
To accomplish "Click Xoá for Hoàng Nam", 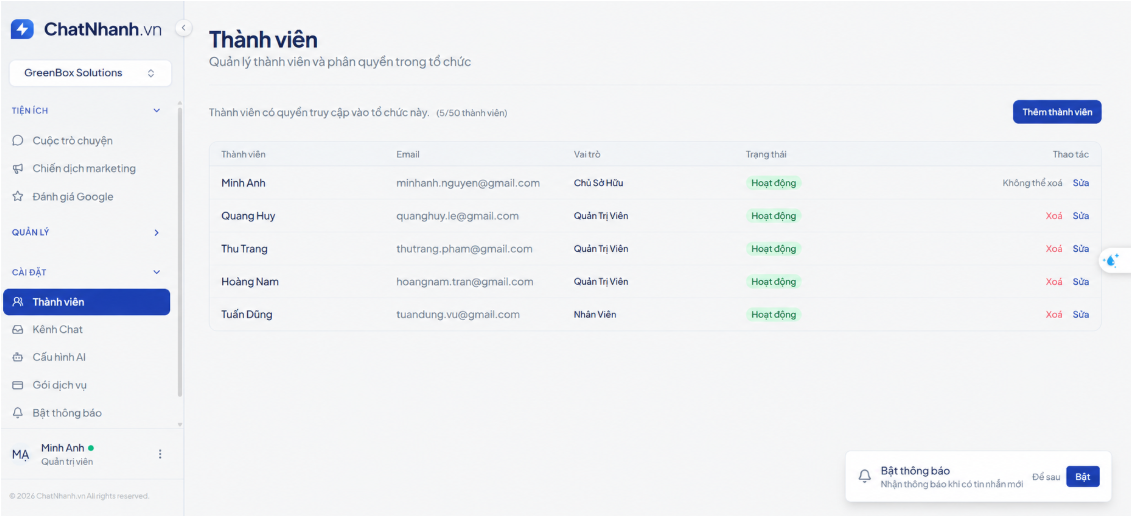I will [x=1054, y=281].
